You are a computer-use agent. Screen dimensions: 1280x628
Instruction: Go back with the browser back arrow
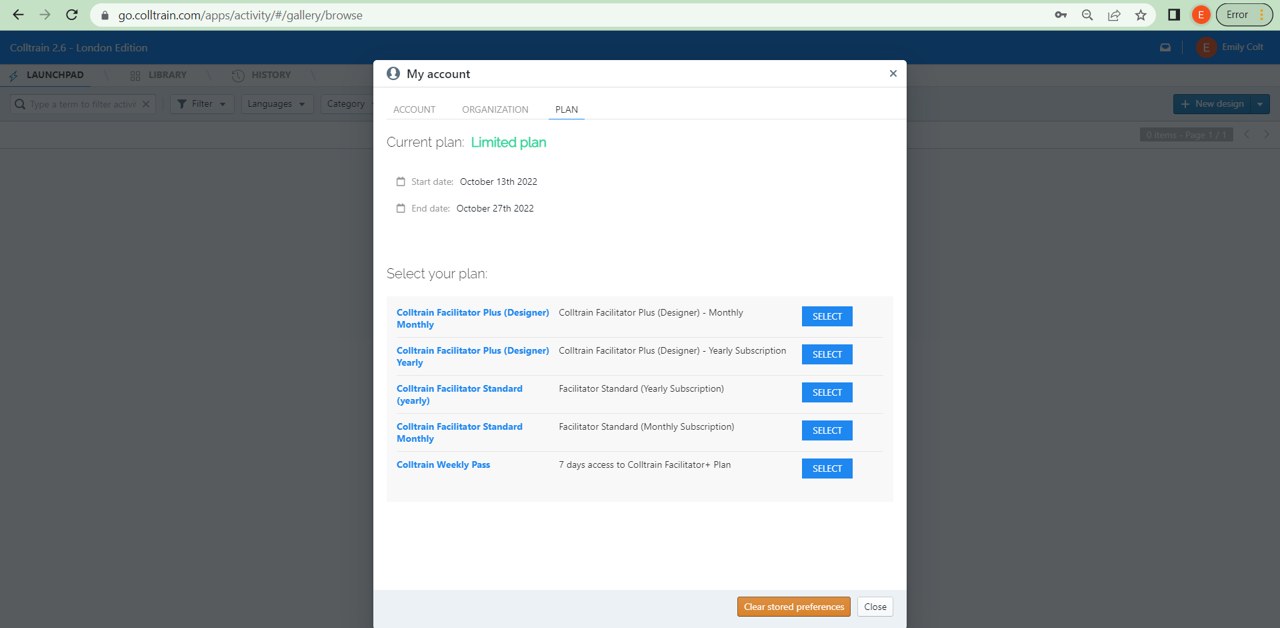click(18, 15)
